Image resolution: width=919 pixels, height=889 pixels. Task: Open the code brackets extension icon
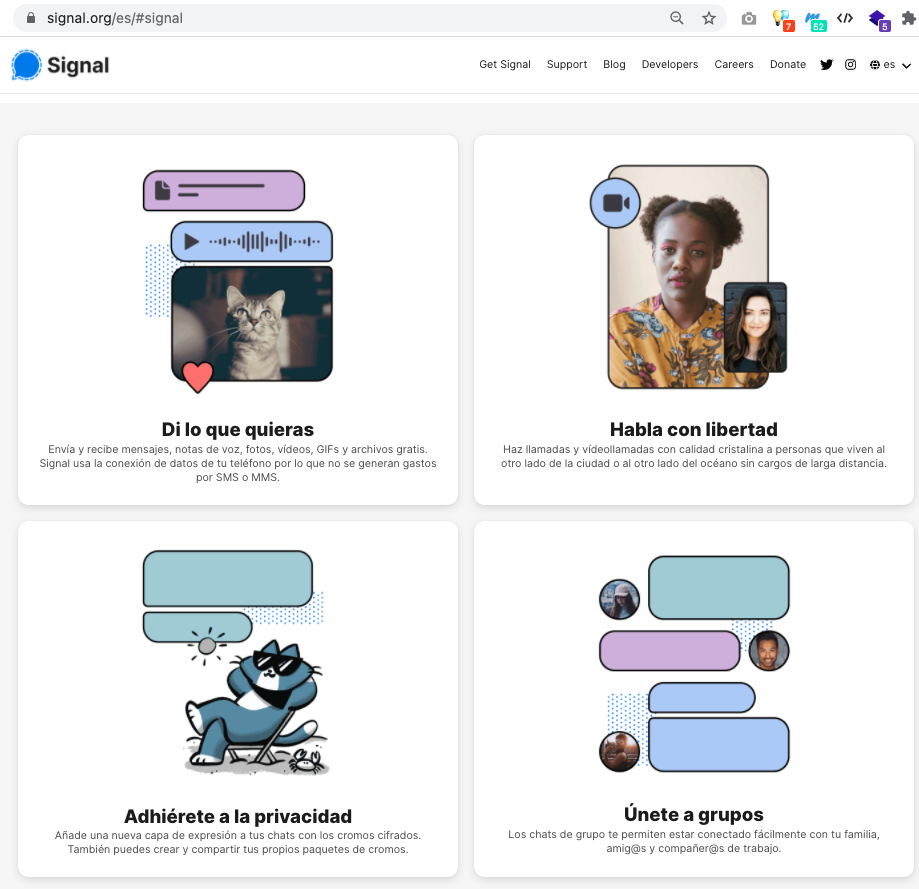pyautogui.click(x=845, y=18)
